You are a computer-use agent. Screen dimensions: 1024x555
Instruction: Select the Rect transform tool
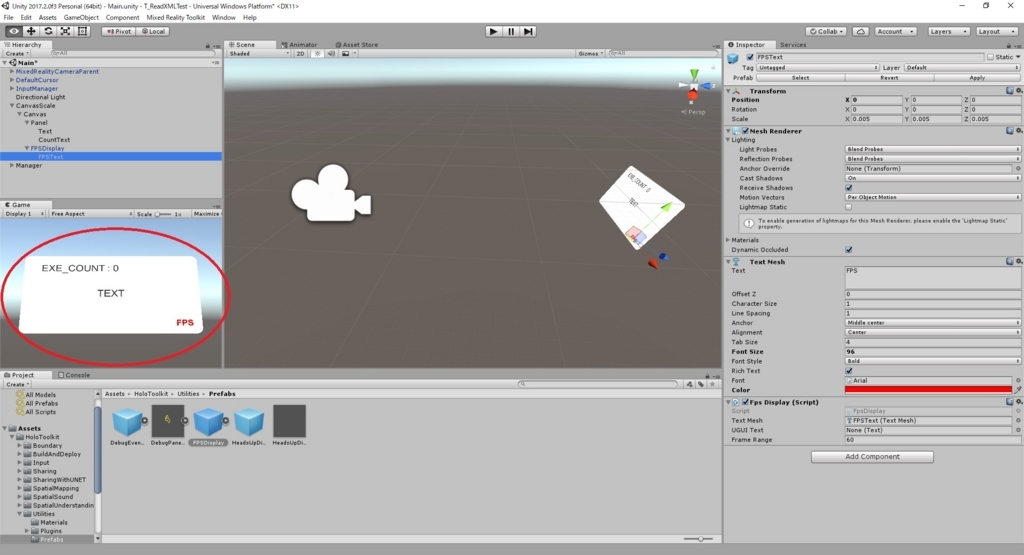click(82, 31)
